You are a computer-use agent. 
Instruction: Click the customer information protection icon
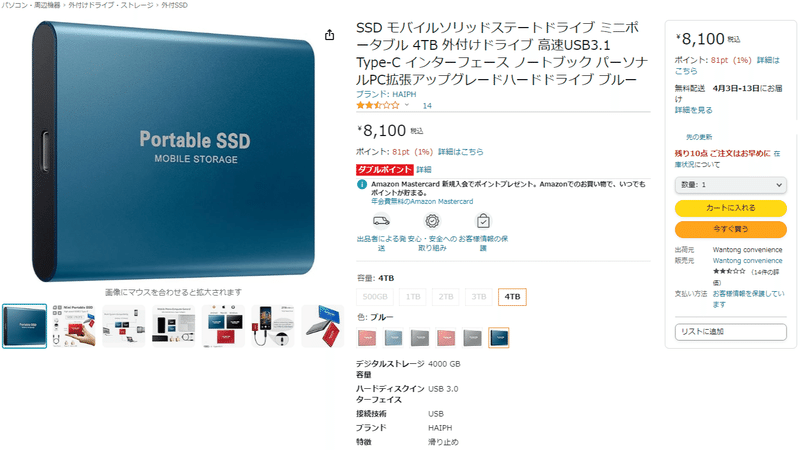483,221
